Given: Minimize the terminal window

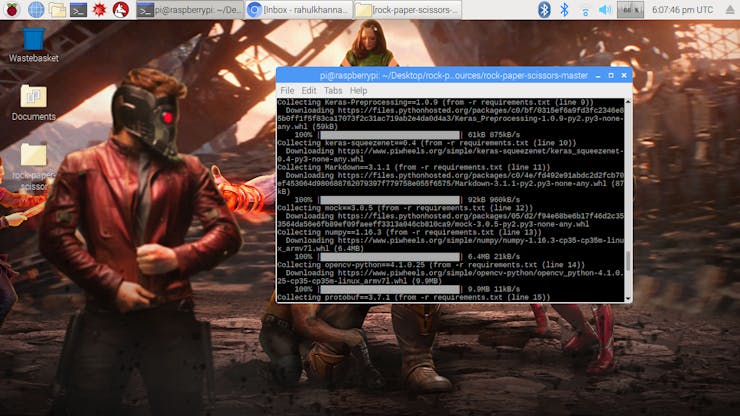Looking at the screenshot, I should (598, 76).
